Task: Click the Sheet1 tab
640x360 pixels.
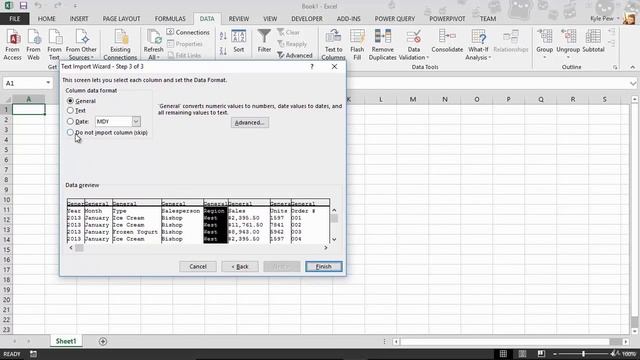Action: [x=66, y=341]
